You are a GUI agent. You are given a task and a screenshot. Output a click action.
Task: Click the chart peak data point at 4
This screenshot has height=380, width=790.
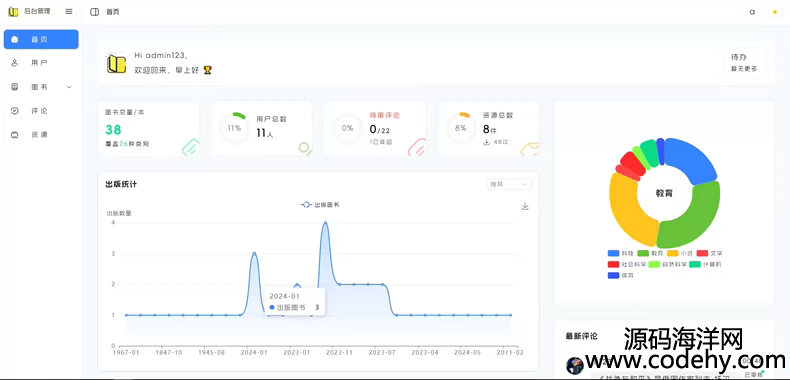(325, 222)
